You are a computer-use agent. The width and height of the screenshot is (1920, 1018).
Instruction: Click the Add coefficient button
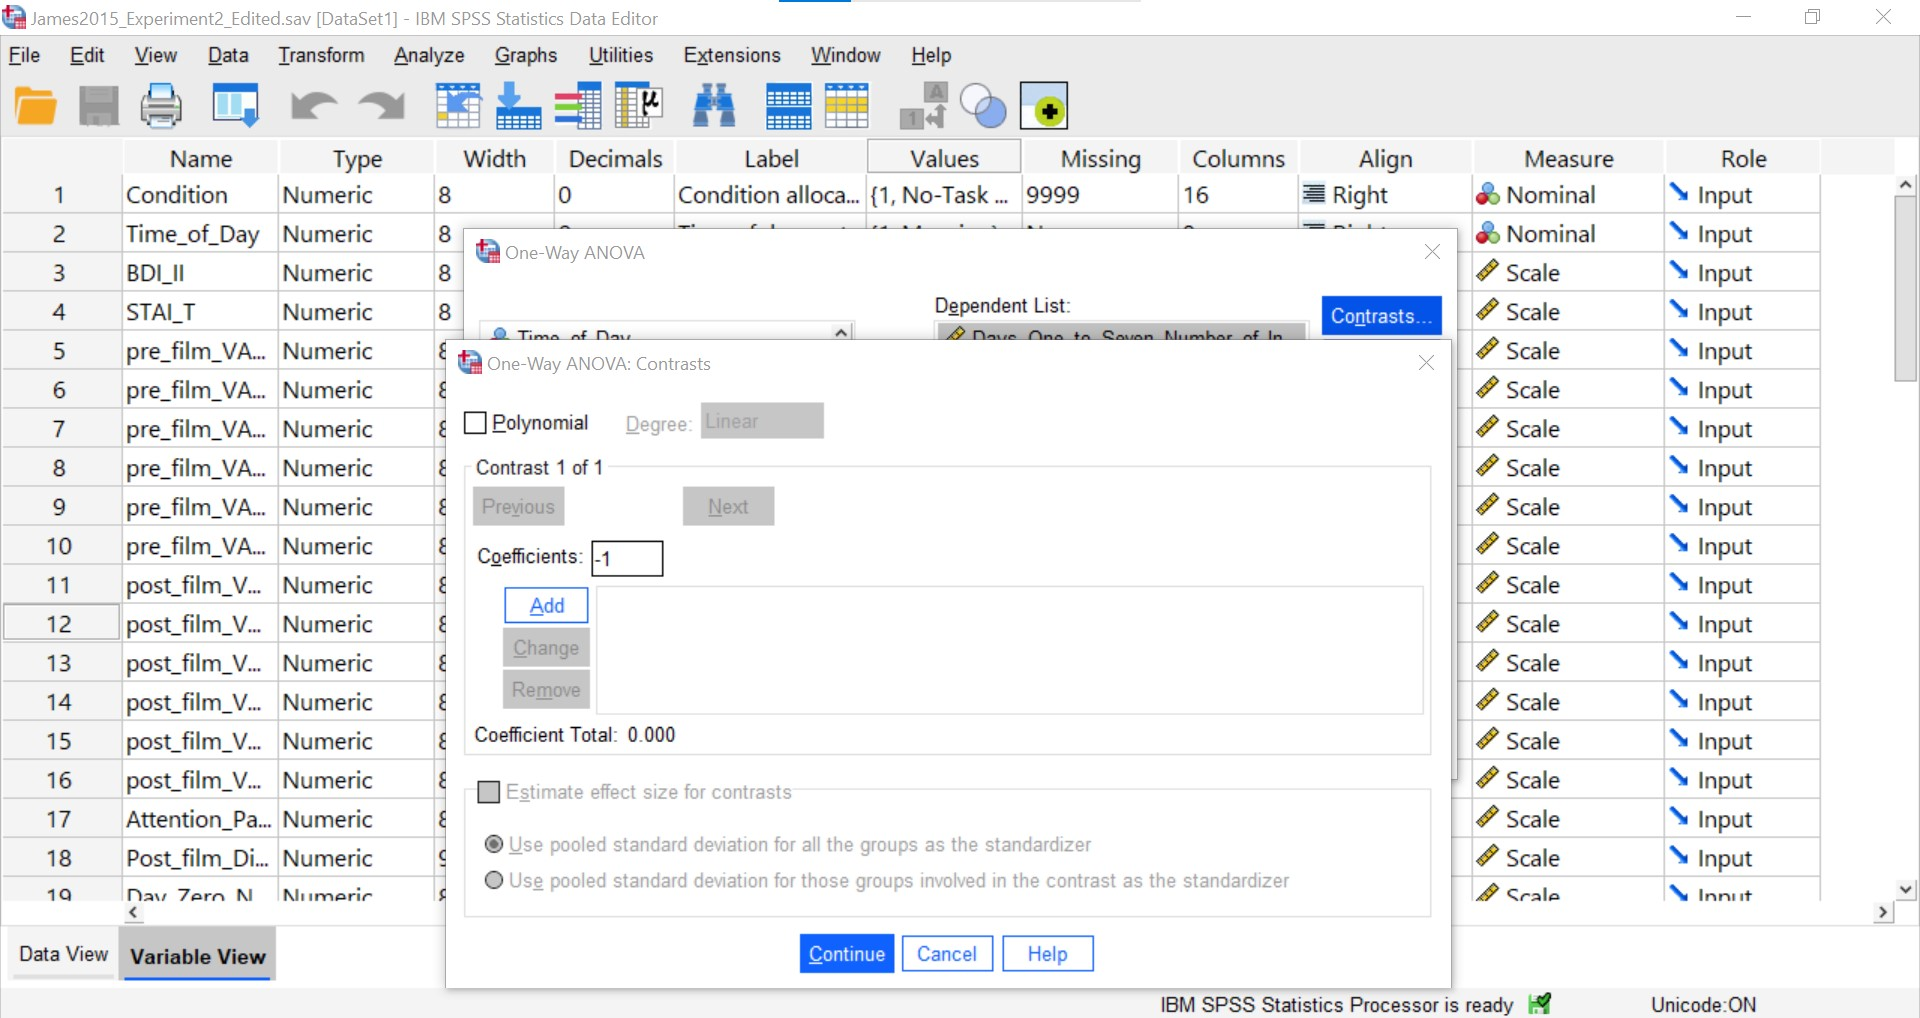(x=546, y=605)
